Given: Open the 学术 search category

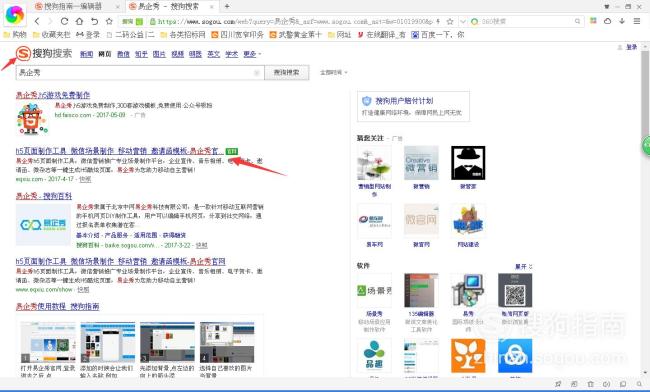Looking at the screenshot, I should point(231,54).
